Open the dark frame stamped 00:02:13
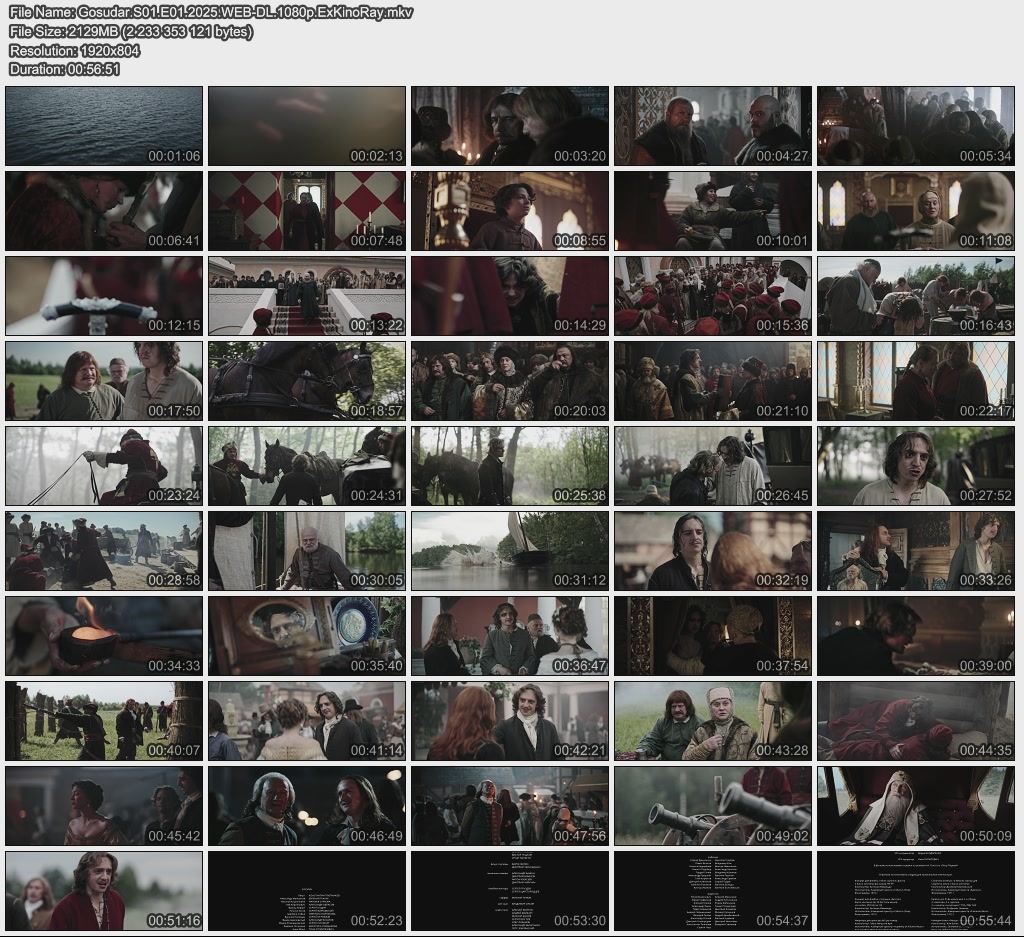Image resolution: width=1024 pixels, height=937 pixels. pos(307,126)
